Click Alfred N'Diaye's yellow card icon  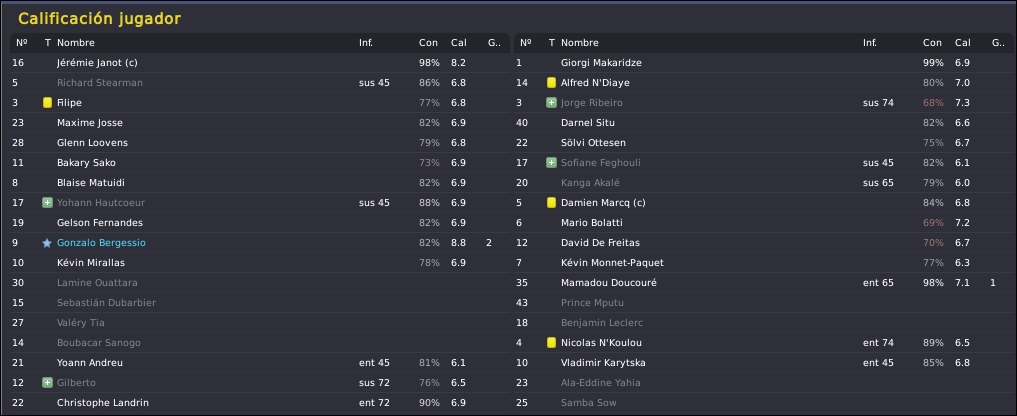tap(551, 82)
